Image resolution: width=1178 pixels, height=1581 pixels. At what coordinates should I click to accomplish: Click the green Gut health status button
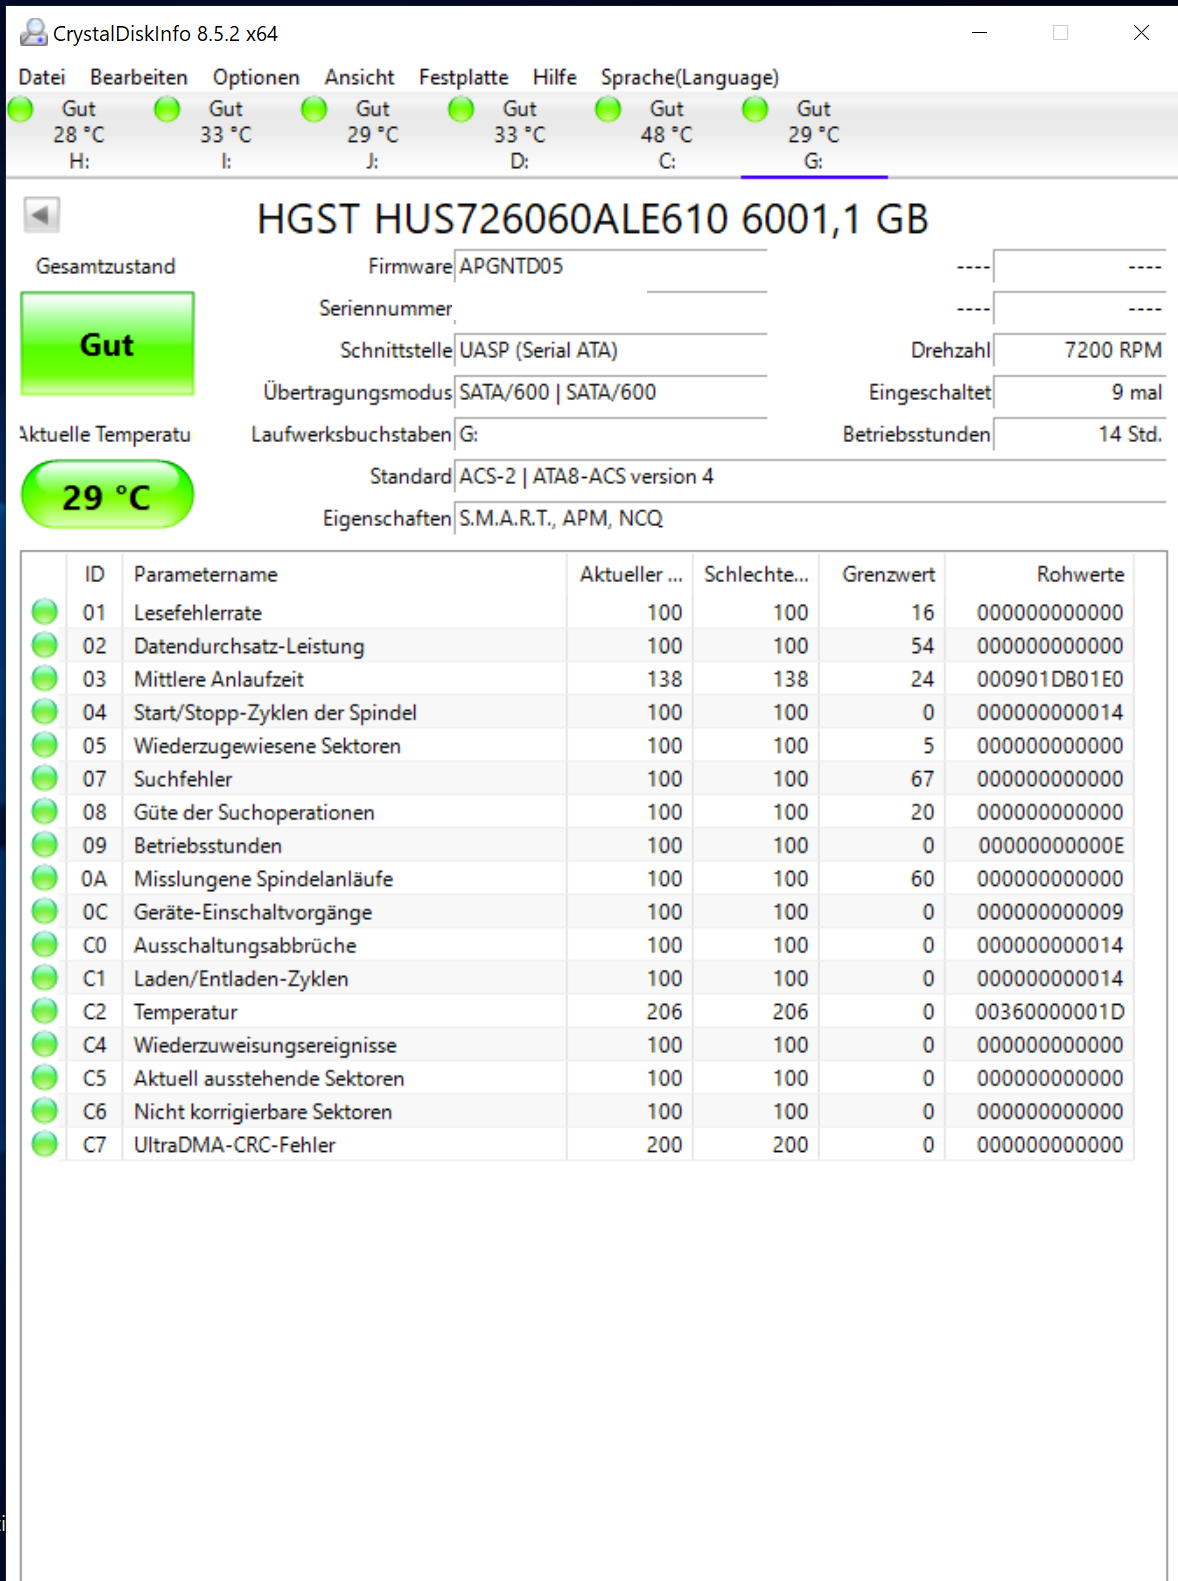click(107, 344)
